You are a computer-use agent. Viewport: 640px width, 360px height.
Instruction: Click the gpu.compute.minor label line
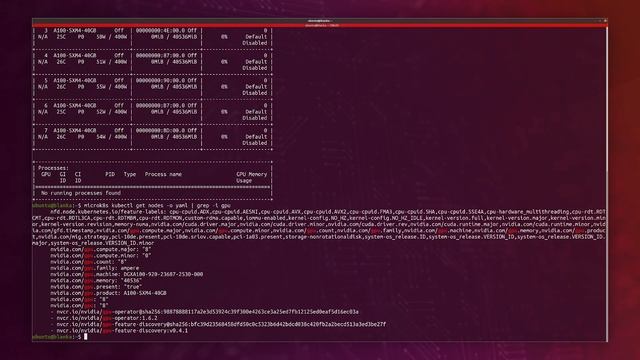[101, 256]
